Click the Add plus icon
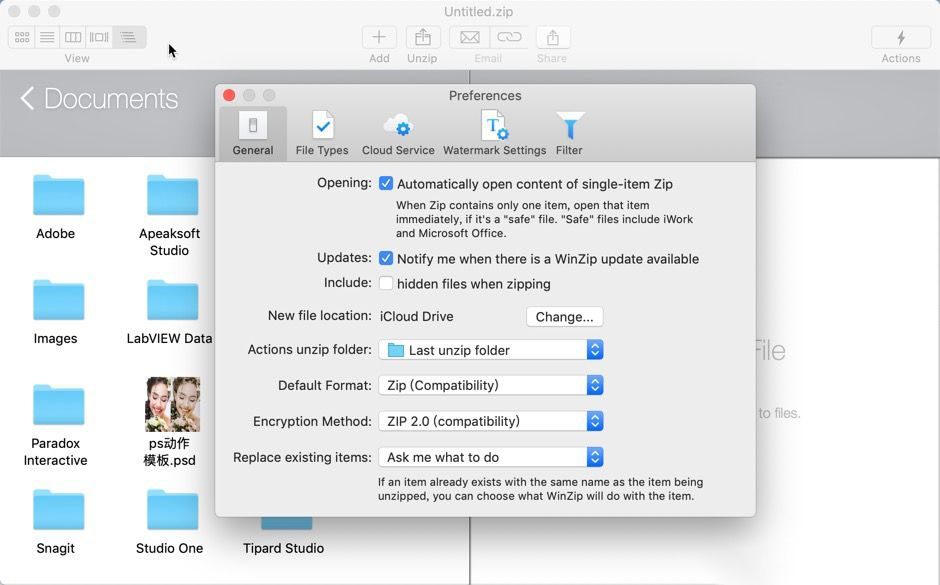This screenshot has height=585, width=940. coord(379,37)
